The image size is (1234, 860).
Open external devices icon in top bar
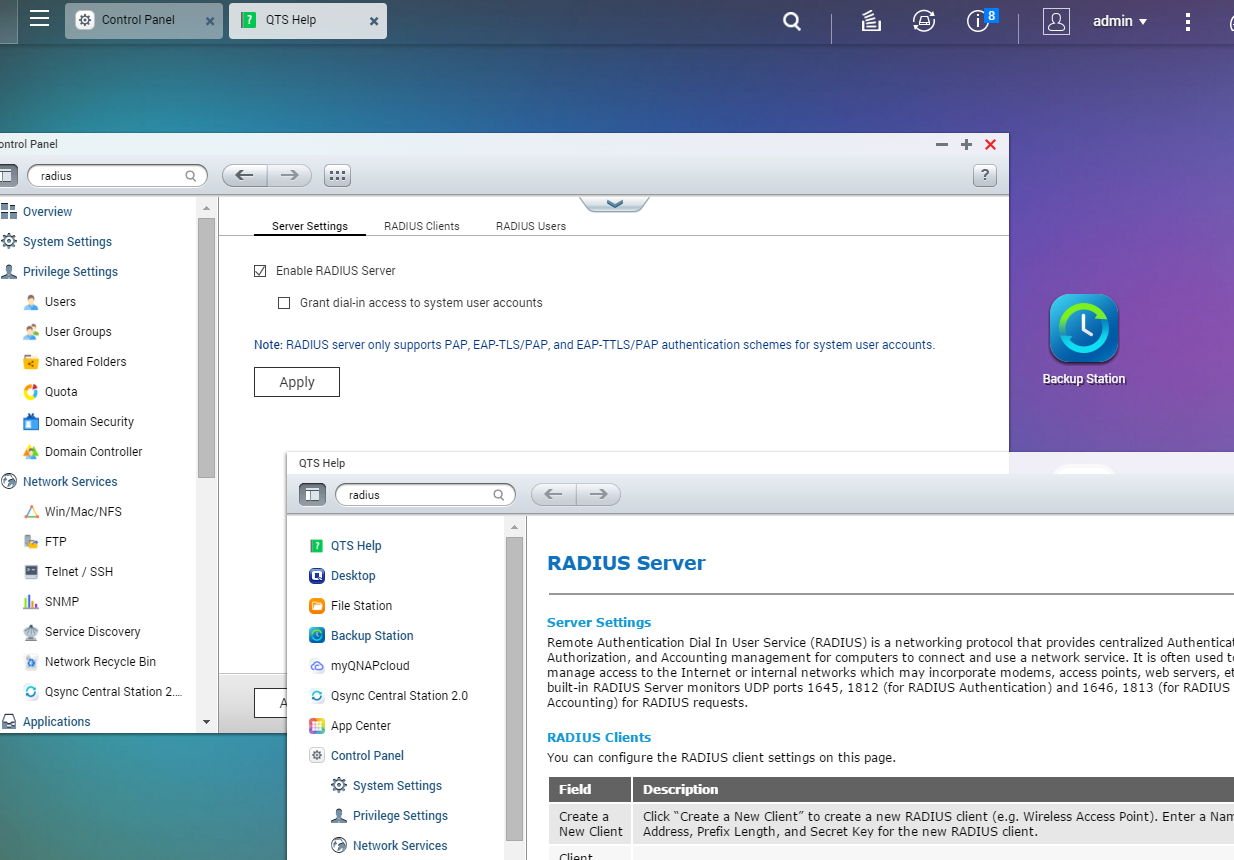(x=924, y=21)
